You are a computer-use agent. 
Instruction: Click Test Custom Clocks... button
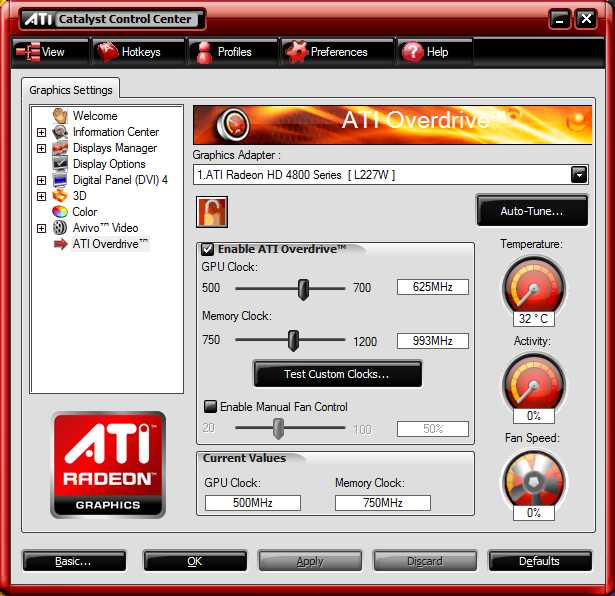tap(337, 374)
